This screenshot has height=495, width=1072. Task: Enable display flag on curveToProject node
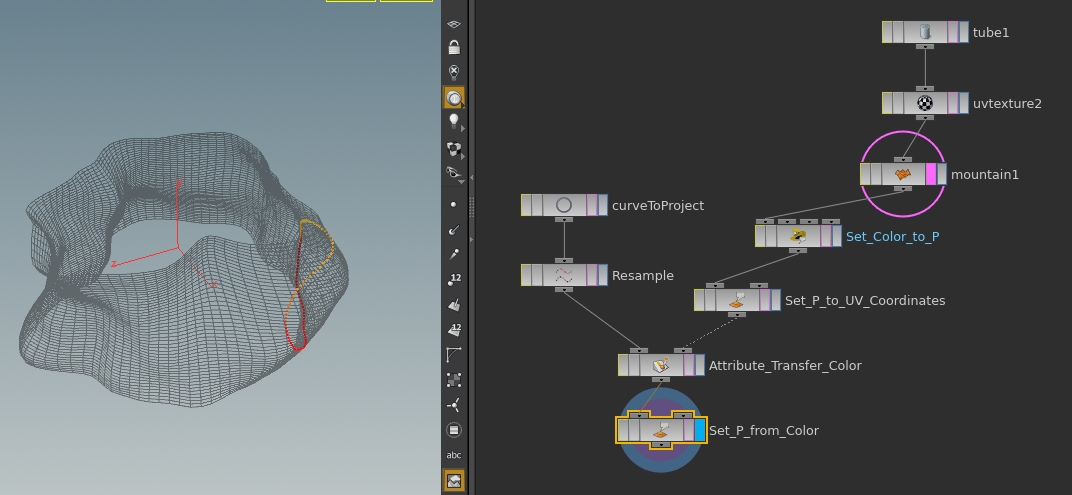pyautogui.click(x=603, y=205)
